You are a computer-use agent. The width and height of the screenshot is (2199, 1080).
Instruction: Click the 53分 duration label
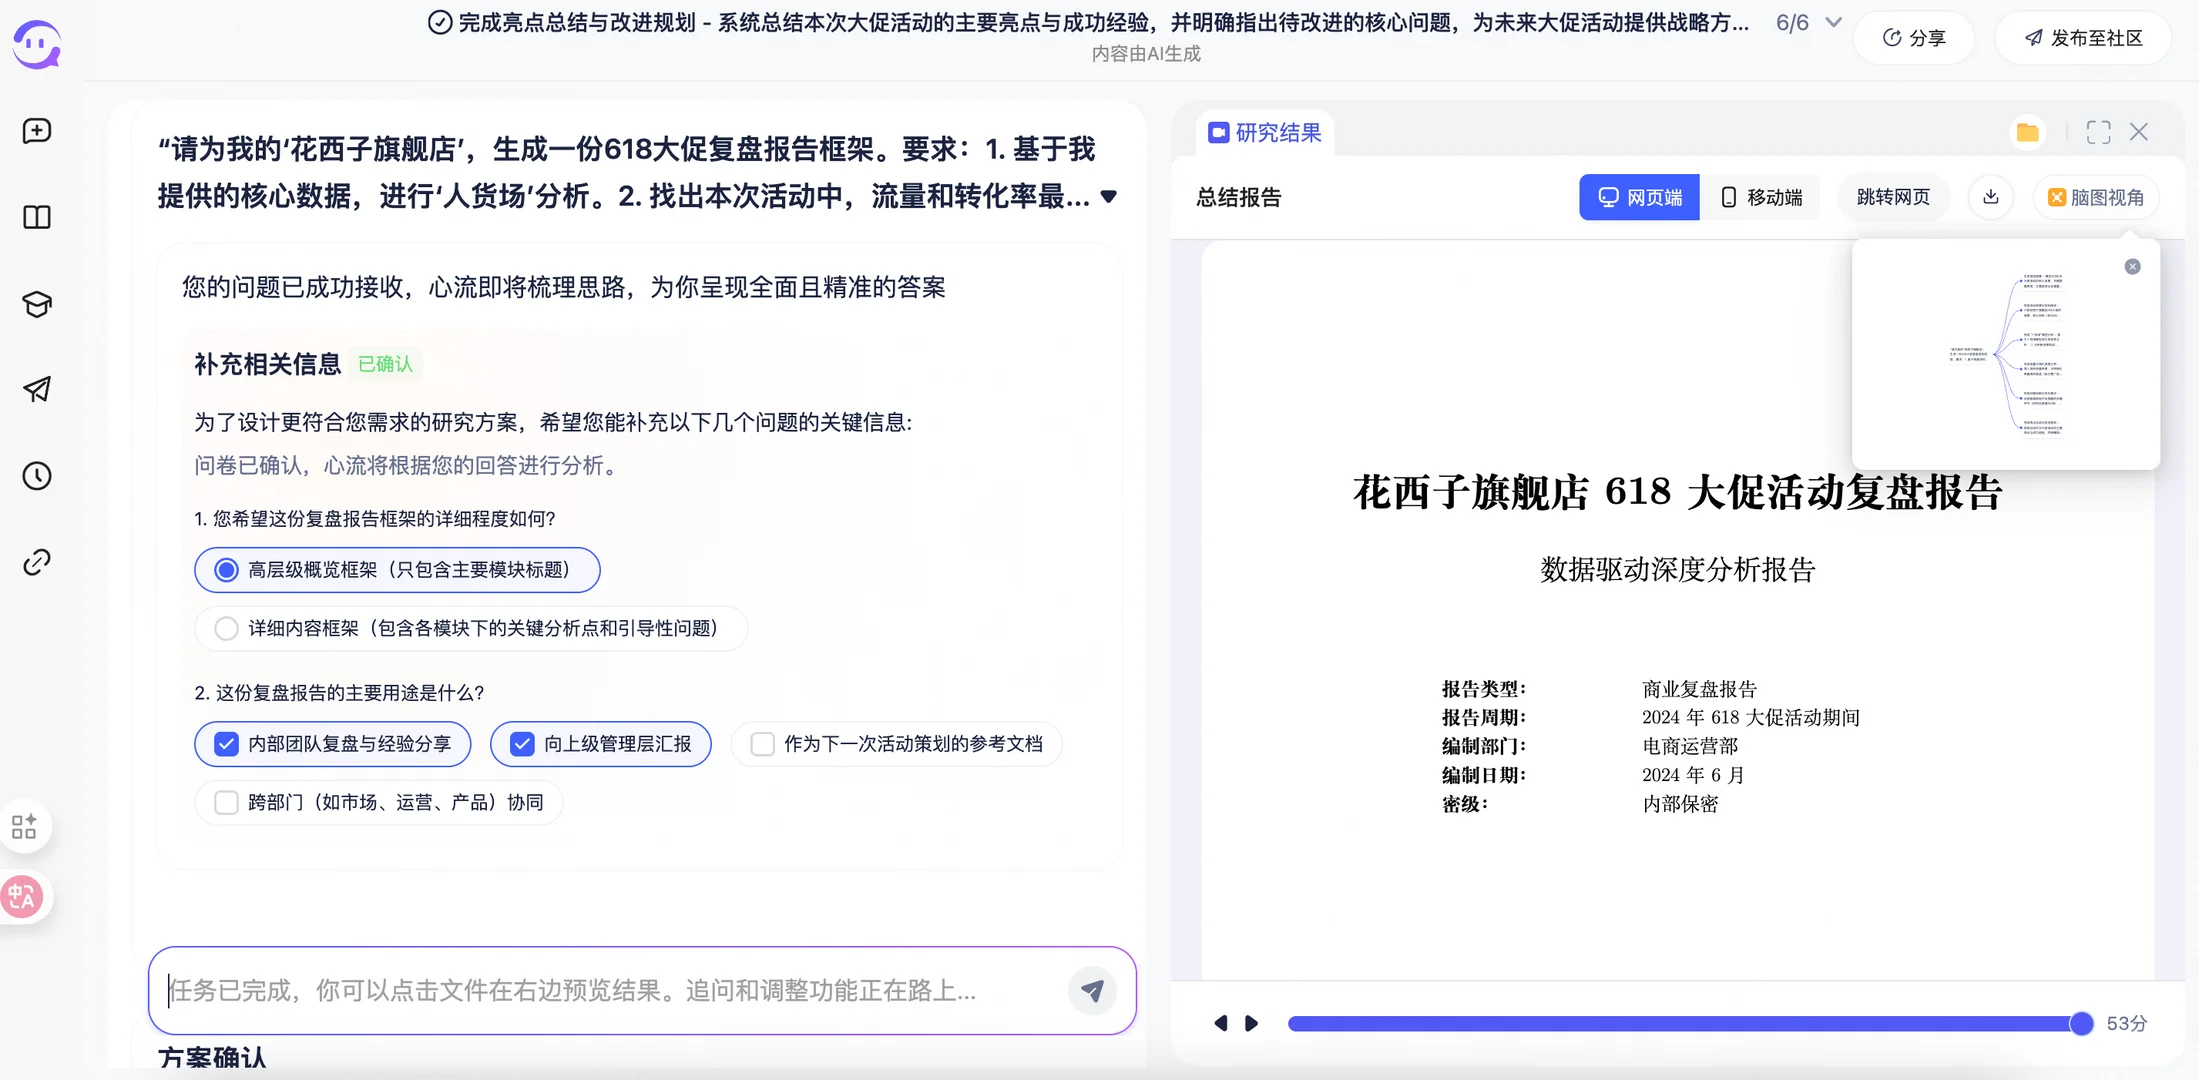[x=2126, y=1023]
